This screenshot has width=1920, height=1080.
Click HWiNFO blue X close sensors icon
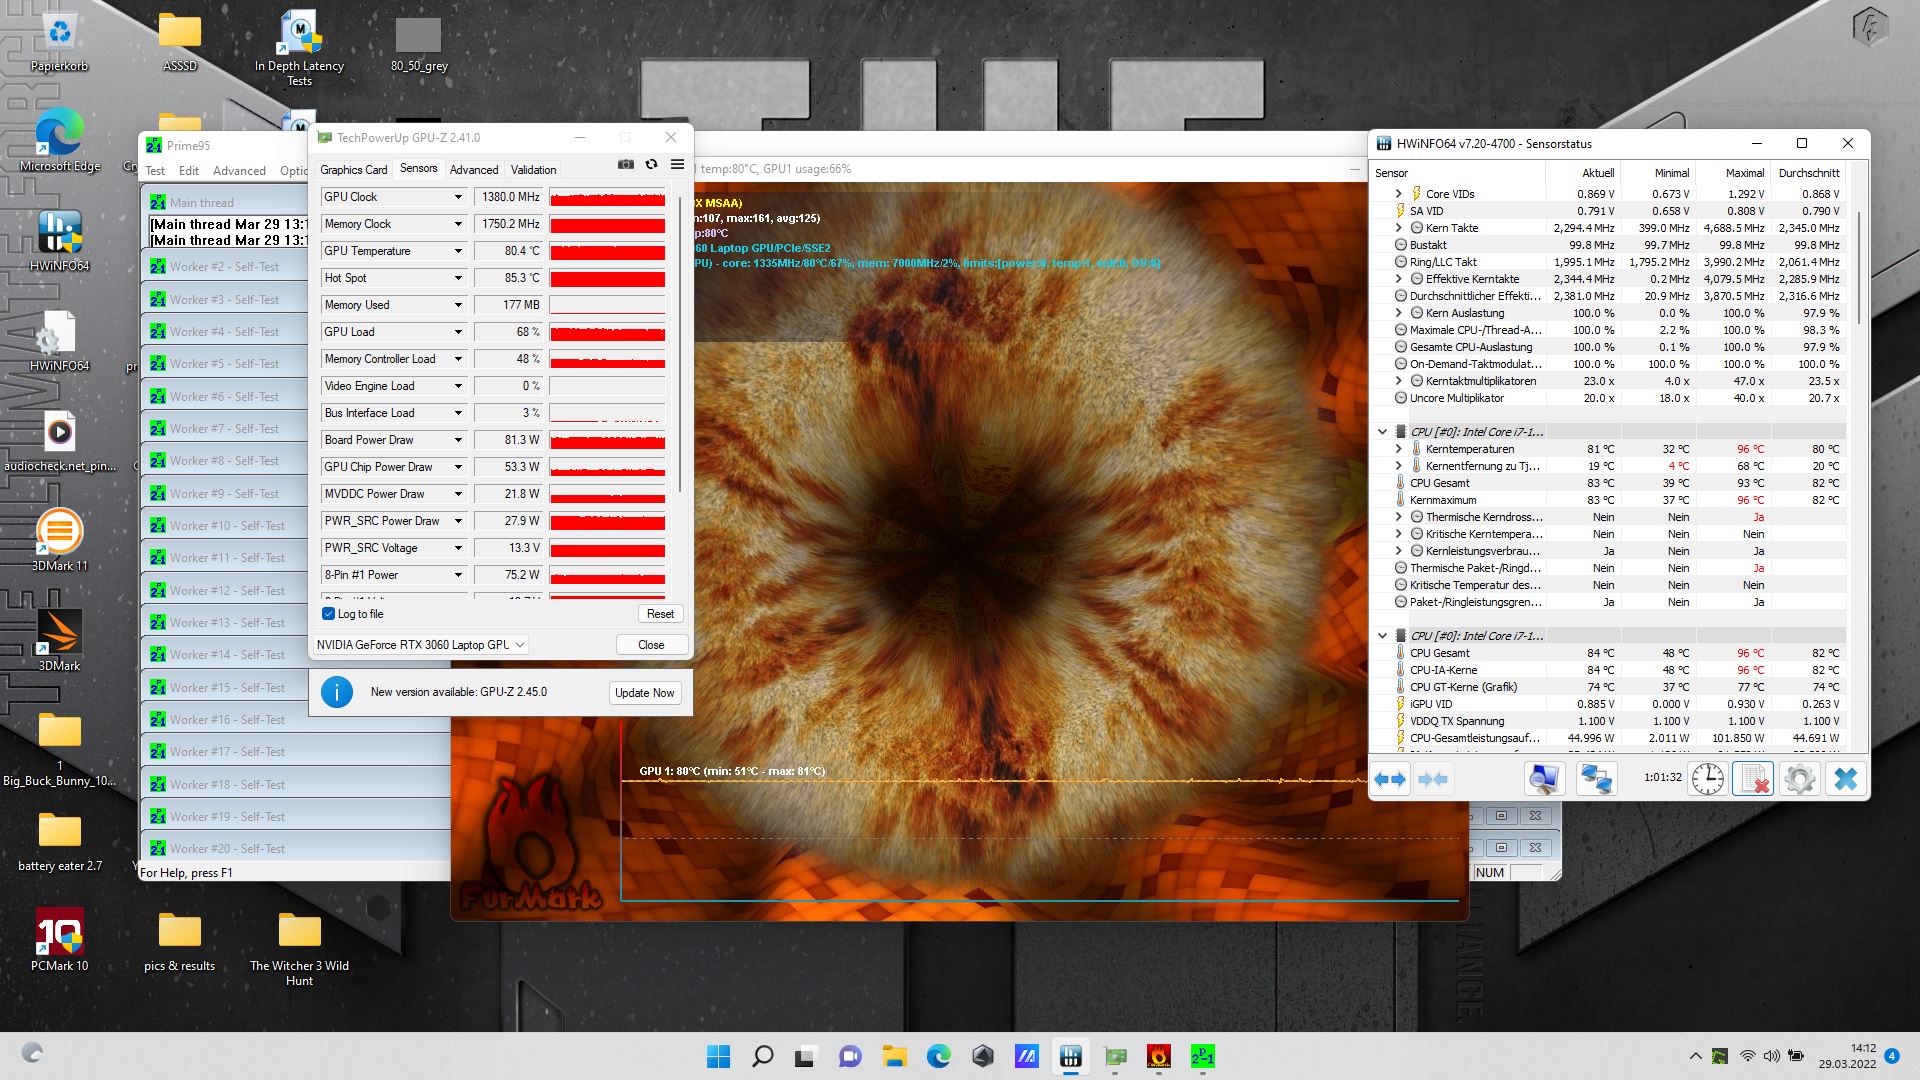tap(1845, 779)
